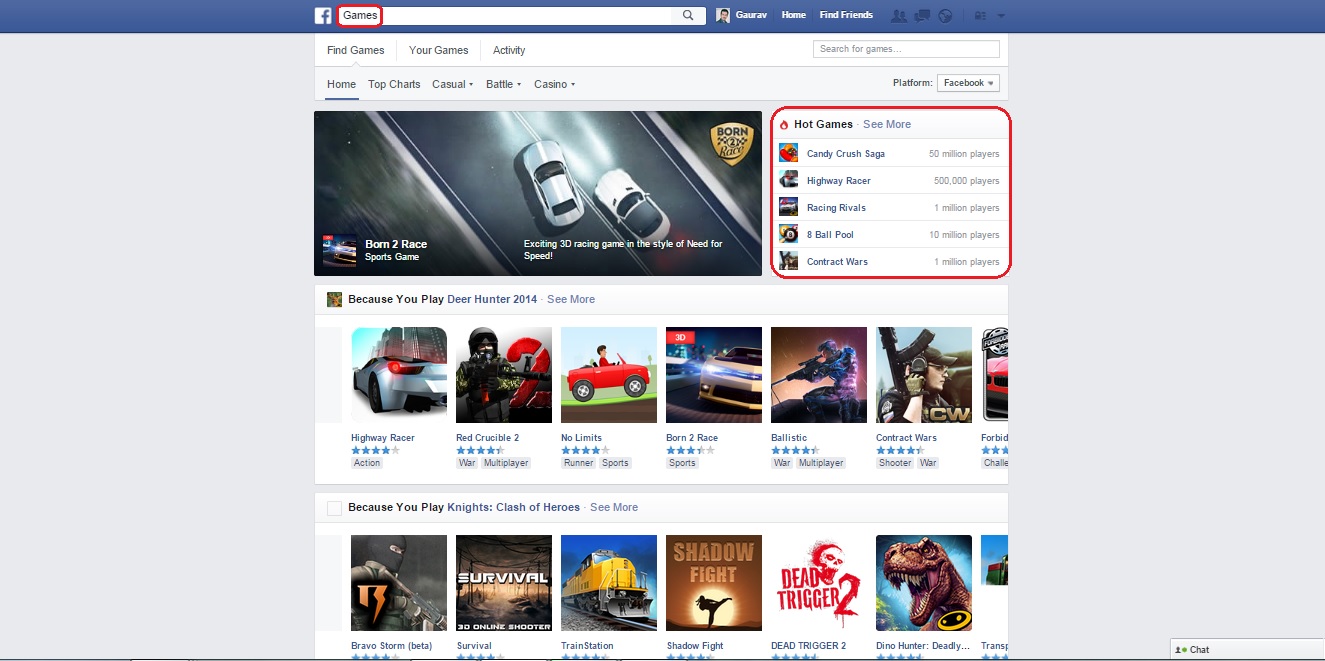Click the Runner tag under No Limits
The width and height of the screenshot is (1325, 661).
(x=579, y=463)
